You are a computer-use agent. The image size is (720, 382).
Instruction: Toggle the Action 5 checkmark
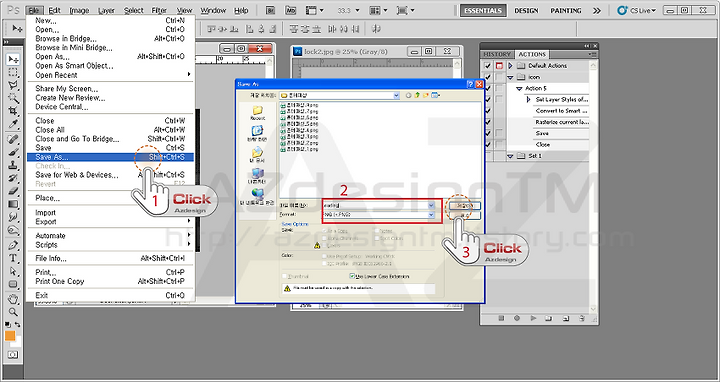point(488,88)
